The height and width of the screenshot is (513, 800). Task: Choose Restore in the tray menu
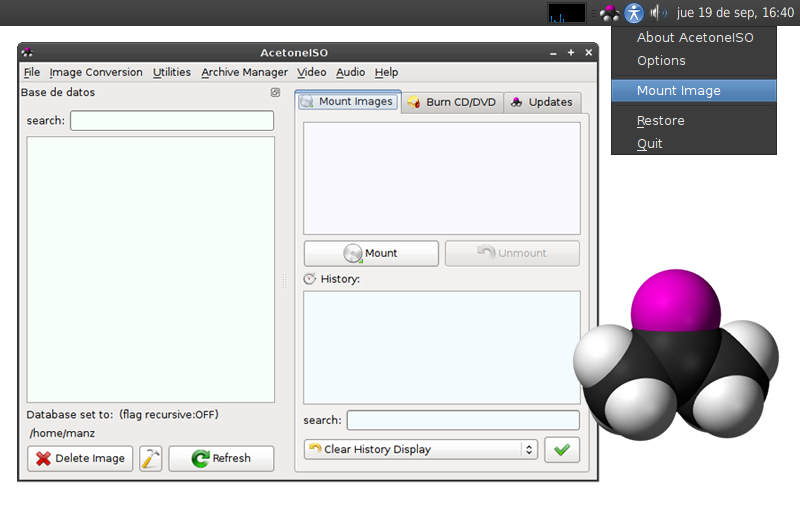pyautogui.click(x=694, y=121)
